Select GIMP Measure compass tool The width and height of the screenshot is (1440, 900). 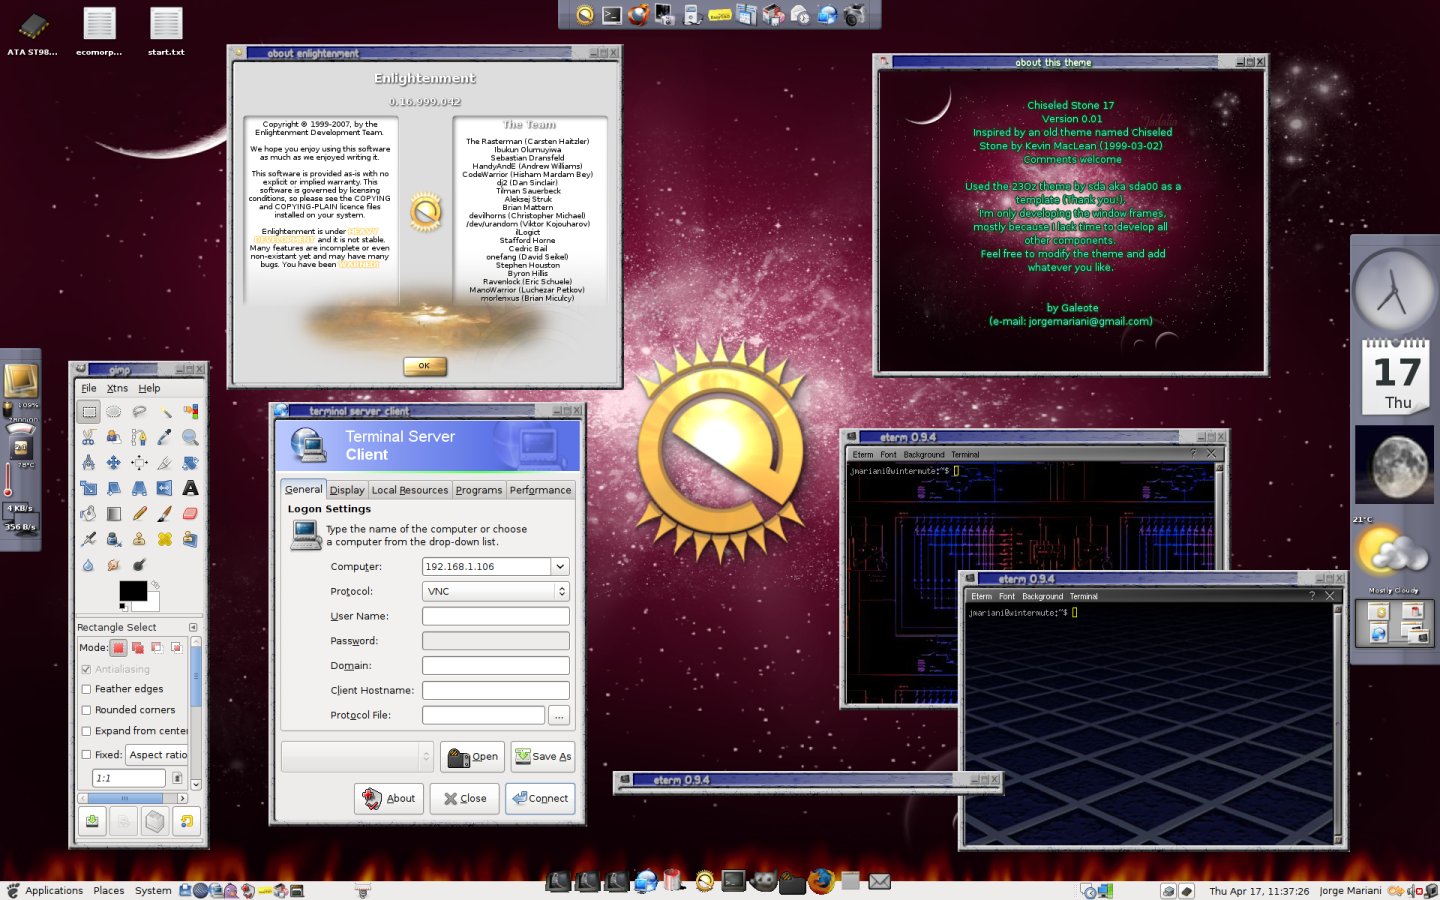(x=89, y=462)
